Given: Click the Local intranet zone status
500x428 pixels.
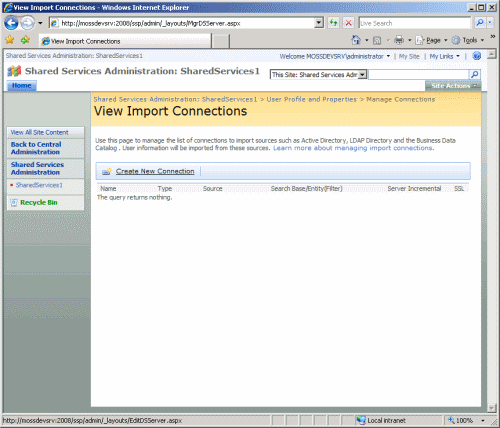Looking at the screenshot, I should click(381, 421).
